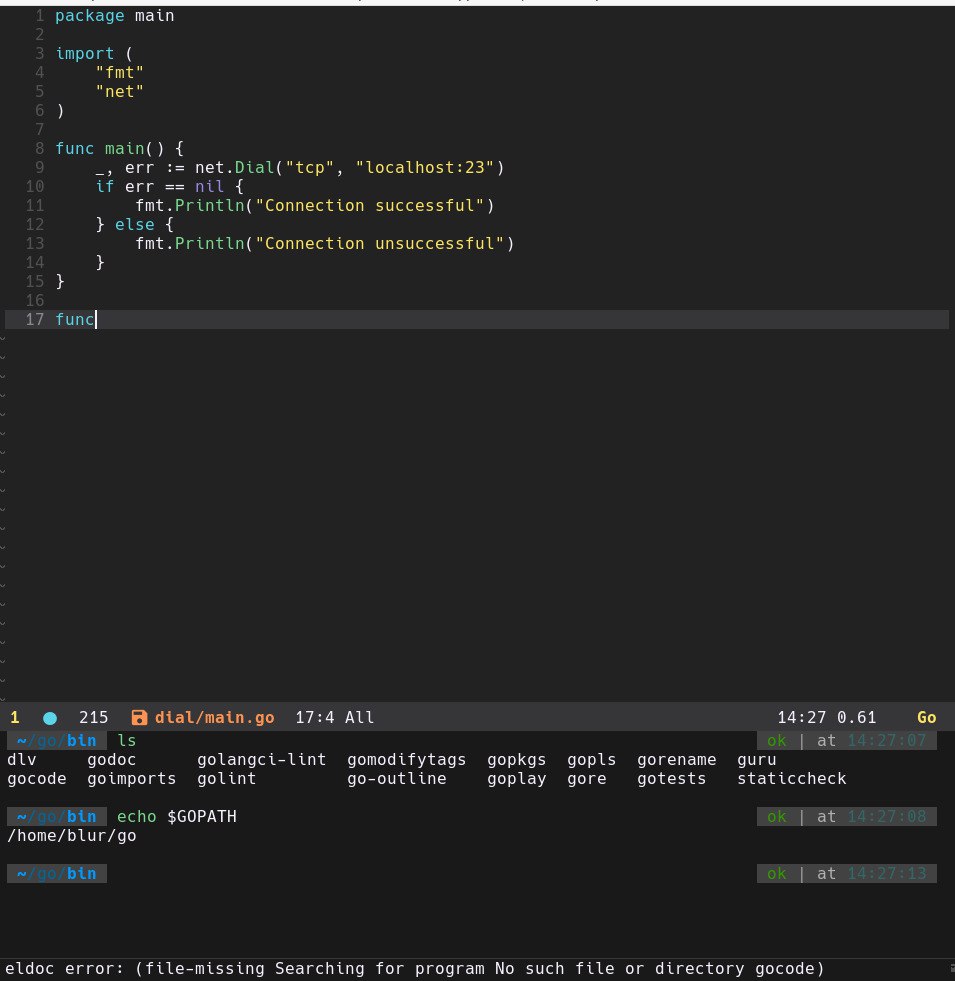Click the 14:27 clock in modeline

pyautogui.click(x=802, y=718)
